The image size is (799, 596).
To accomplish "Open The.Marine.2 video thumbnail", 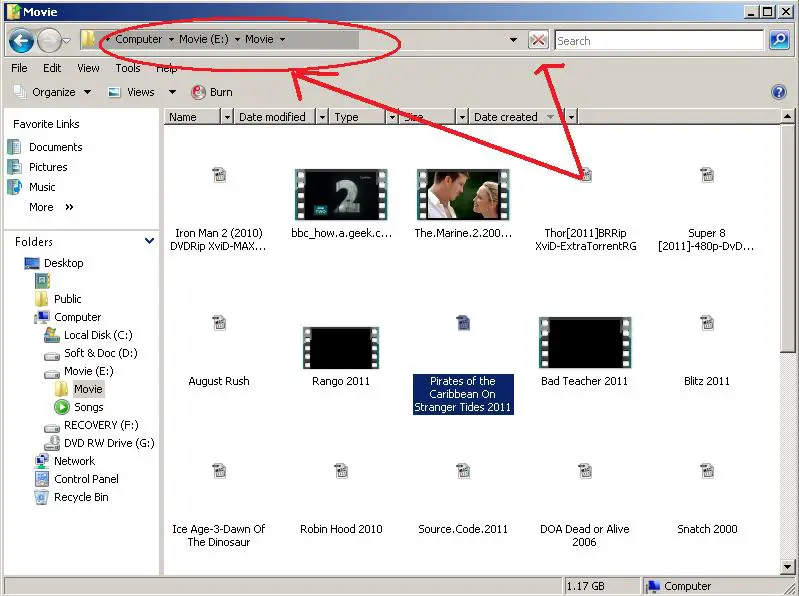I will coord(463,194).
